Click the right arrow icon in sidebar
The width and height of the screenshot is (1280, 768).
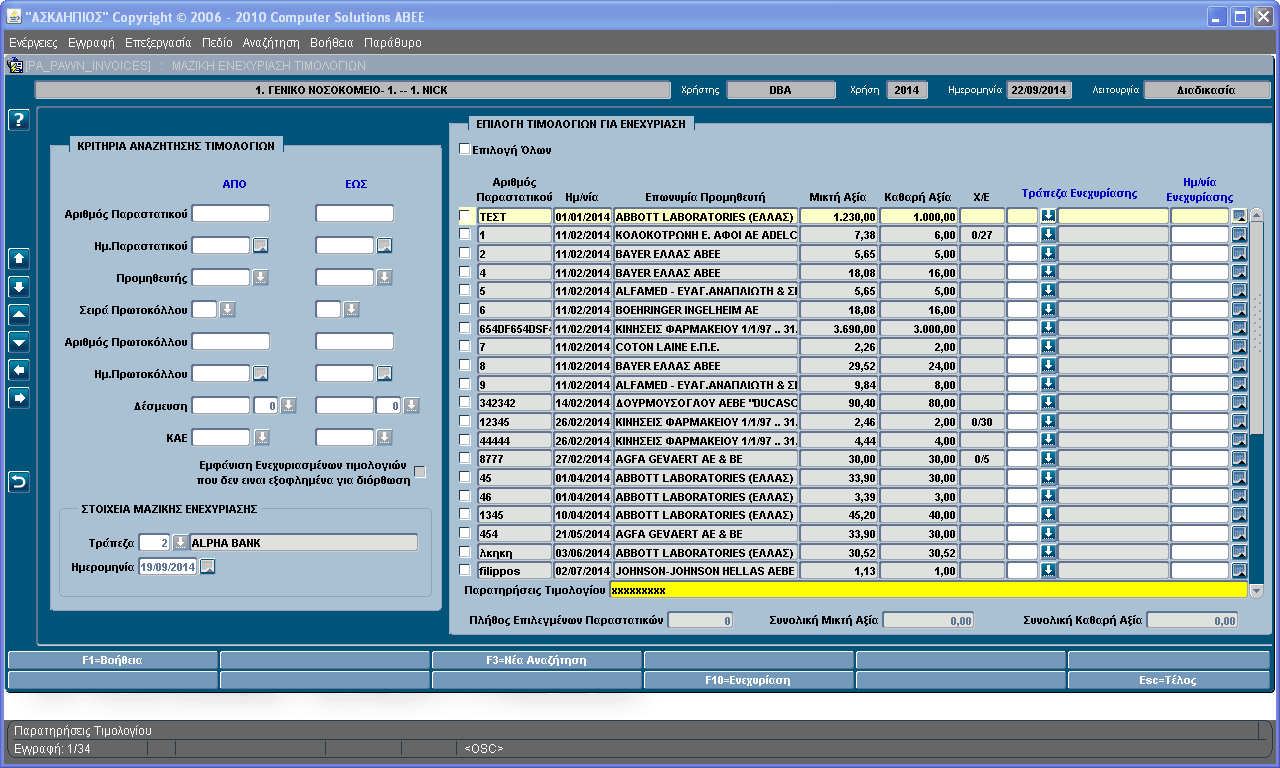pyautogui.click(x=19, y=398)
